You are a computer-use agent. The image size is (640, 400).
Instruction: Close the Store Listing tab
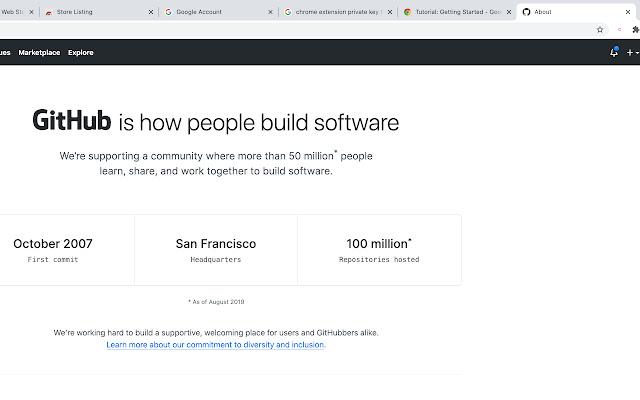coord(151,12)
